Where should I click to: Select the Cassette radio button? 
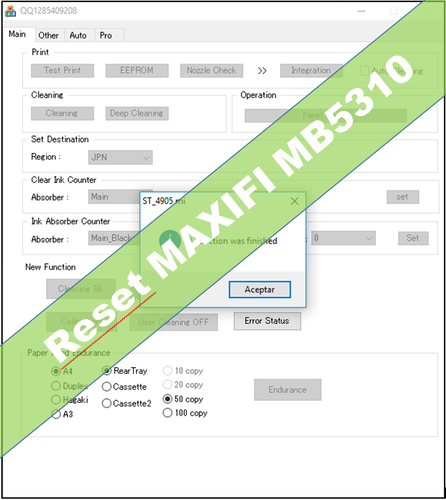[x=107, y=387]
